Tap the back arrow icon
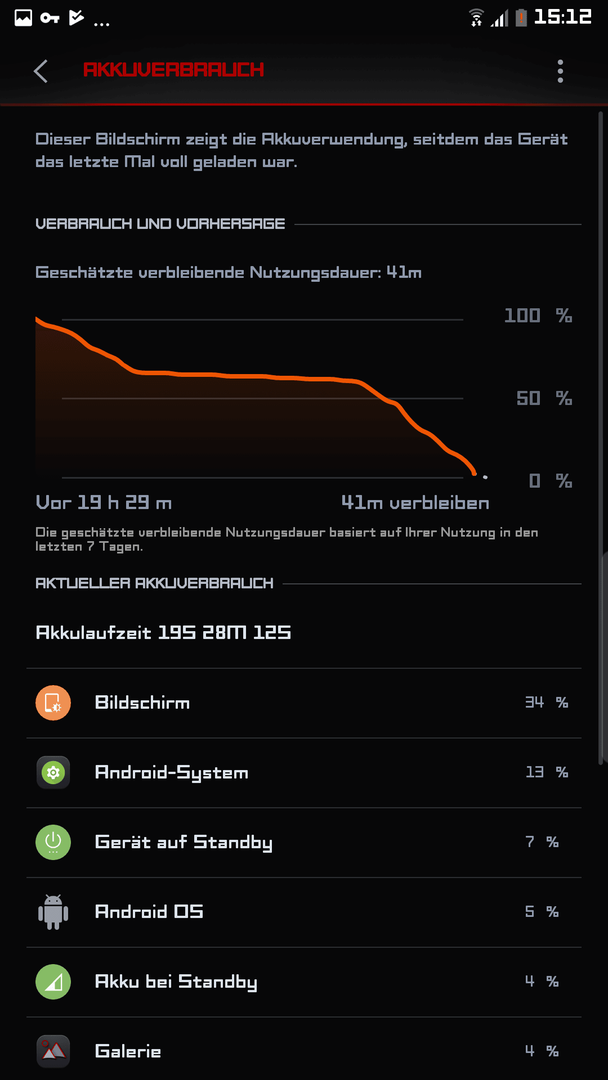 point(41,71)
